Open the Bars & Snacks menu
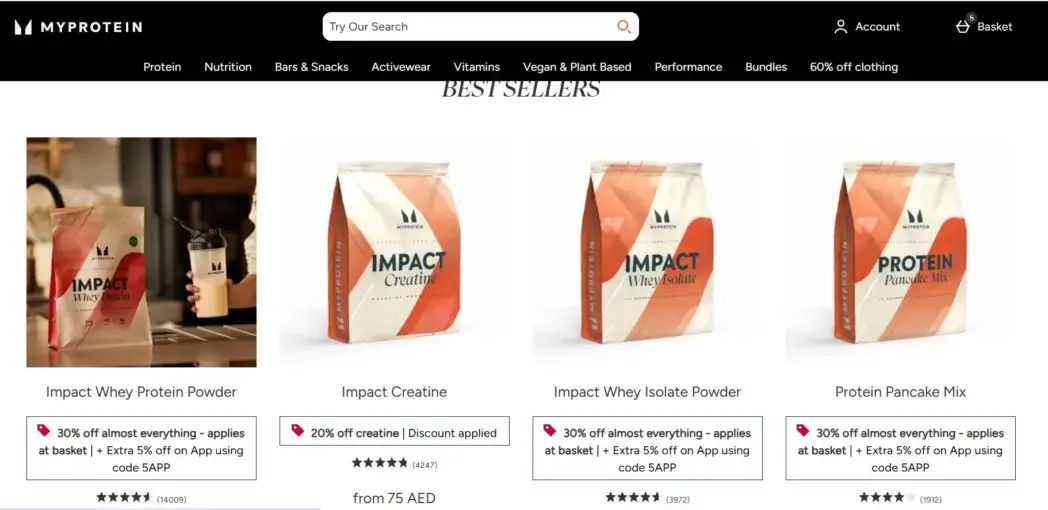1048x510 pixels. click(311, 67)
